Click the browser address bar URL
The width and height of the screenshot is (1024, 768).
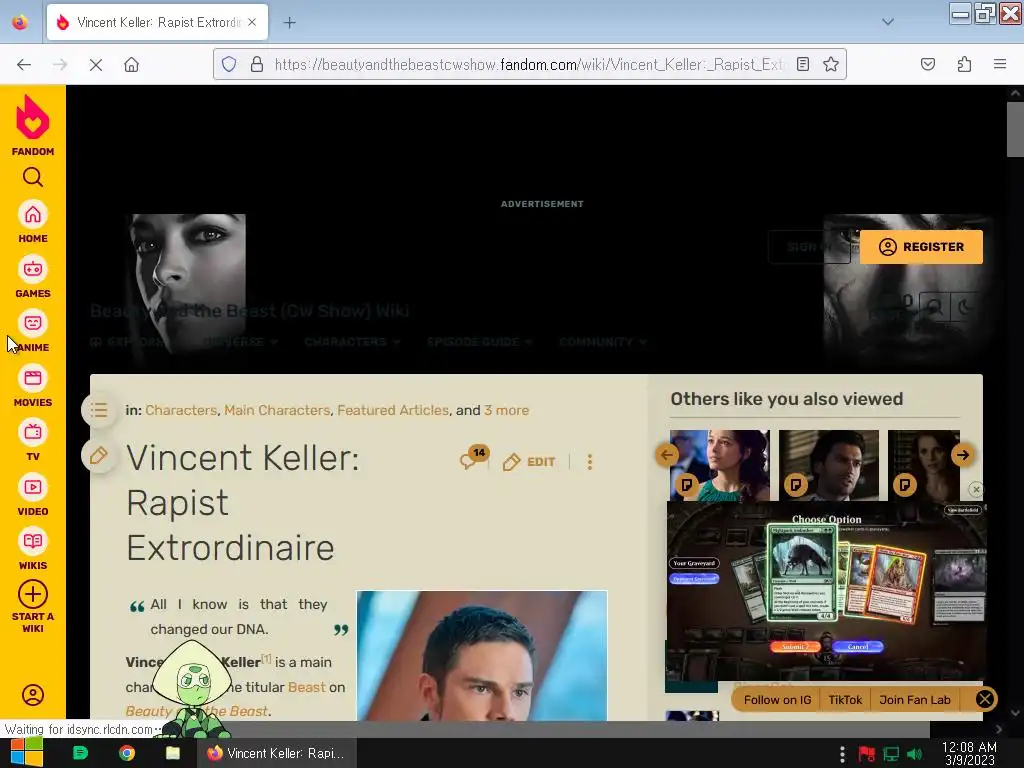click(x=529, y=64)
